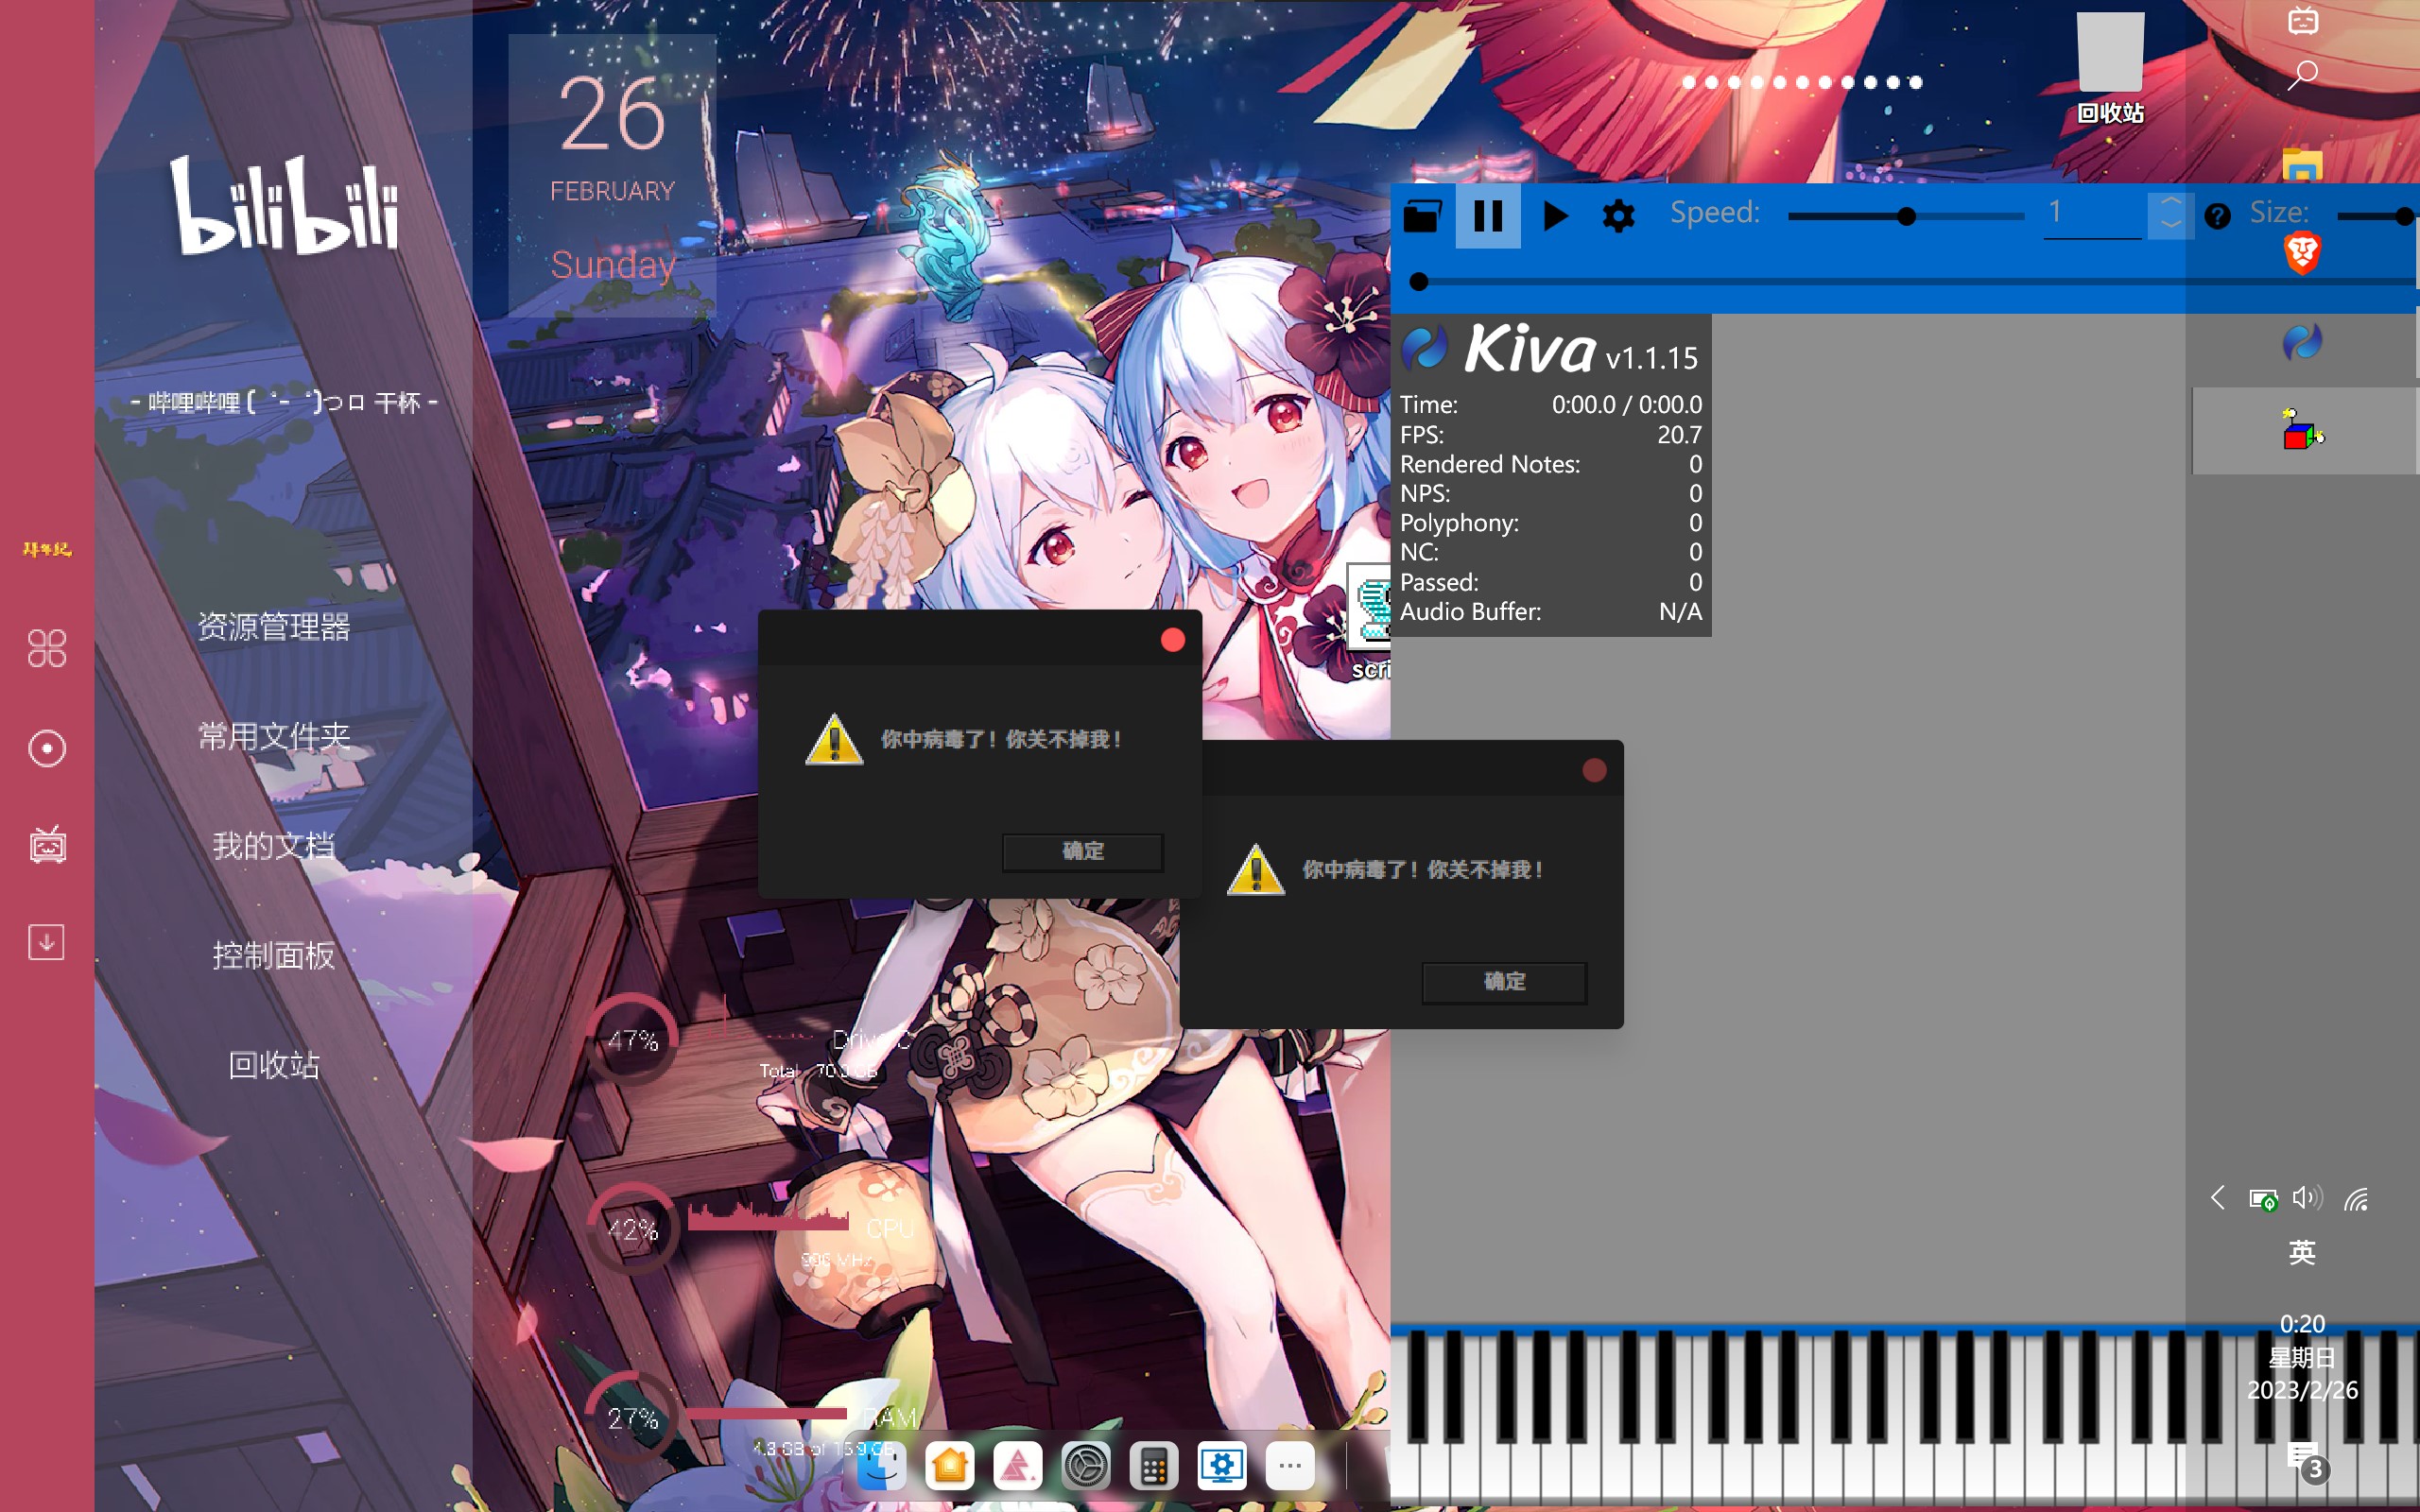Open Finder icon in the bottom dock

881,1467
